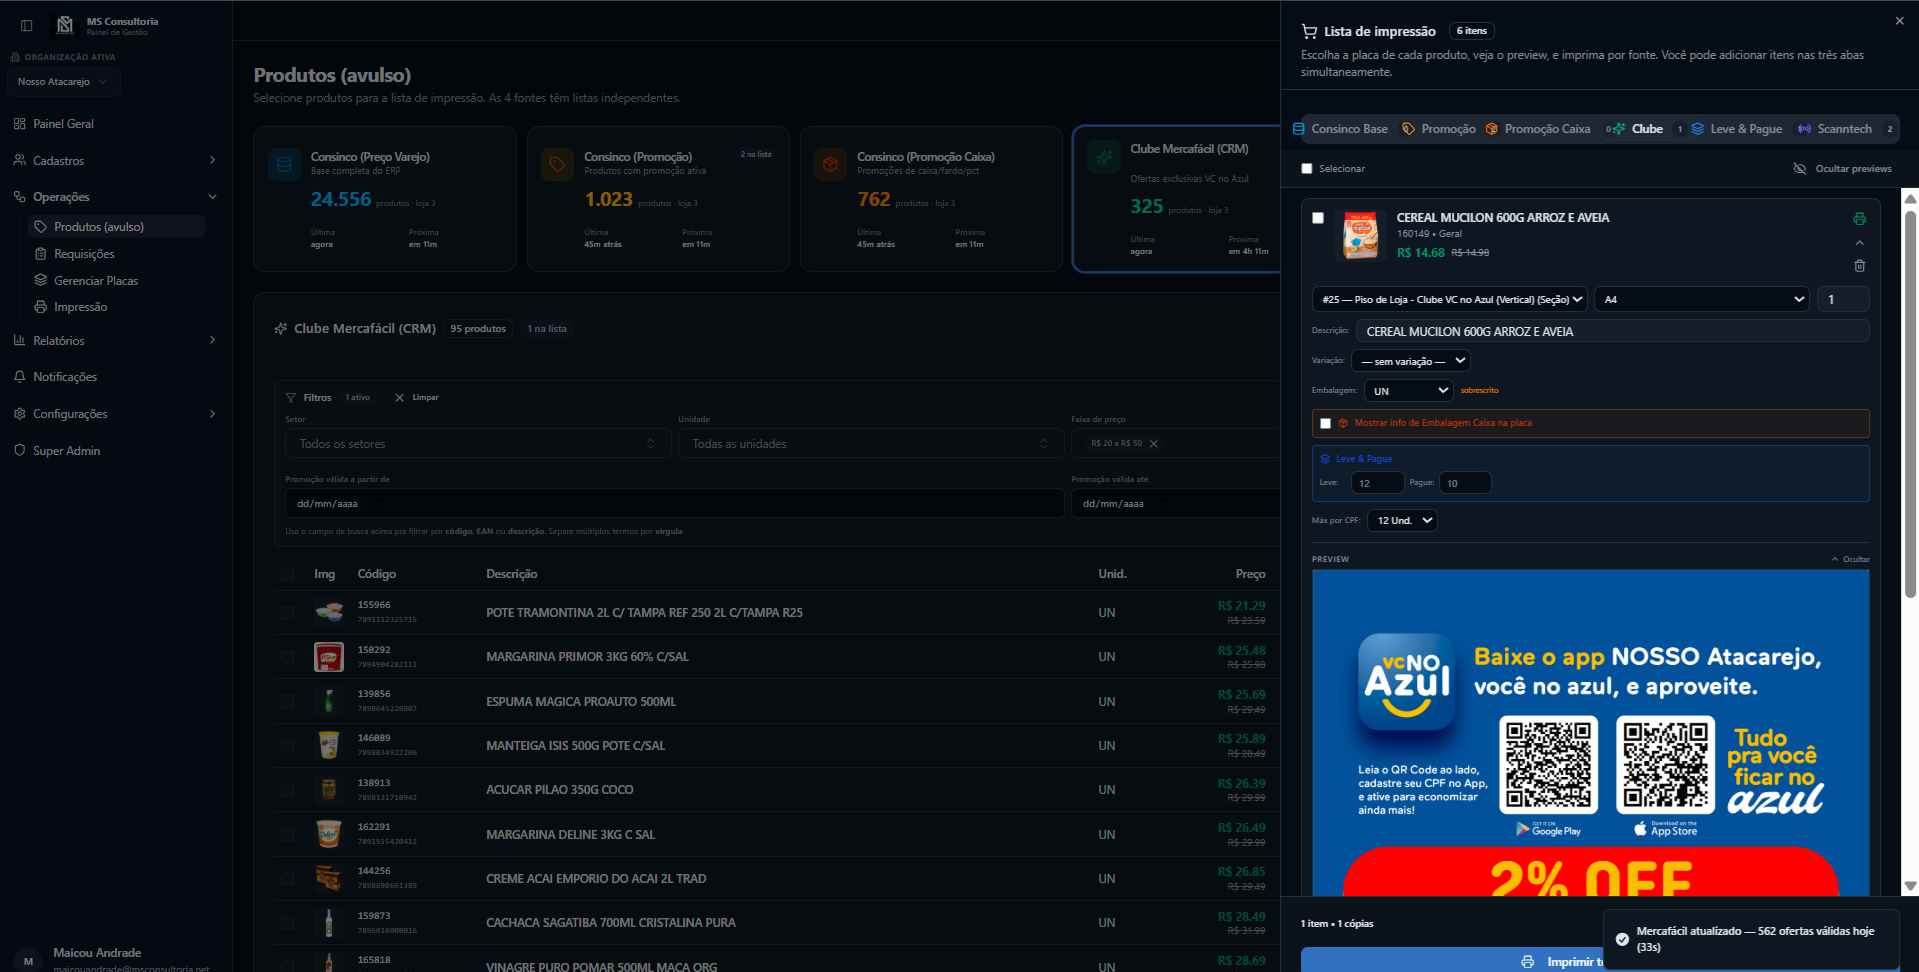This screenshot has height=972, width=1919.
Task: Click the Super Admin shield icon
Action: click(x=20, y=451)
